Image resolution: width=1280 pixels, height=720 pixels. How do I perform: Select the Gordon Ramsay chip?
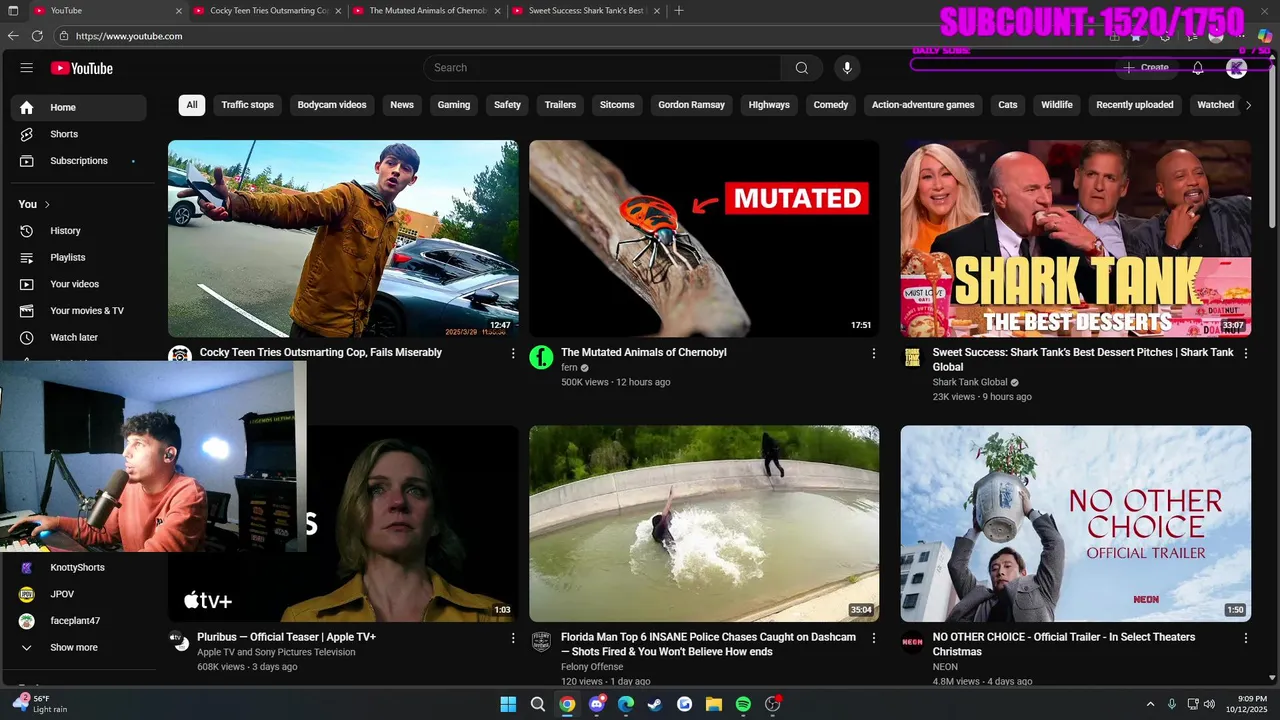pos(691,105)
